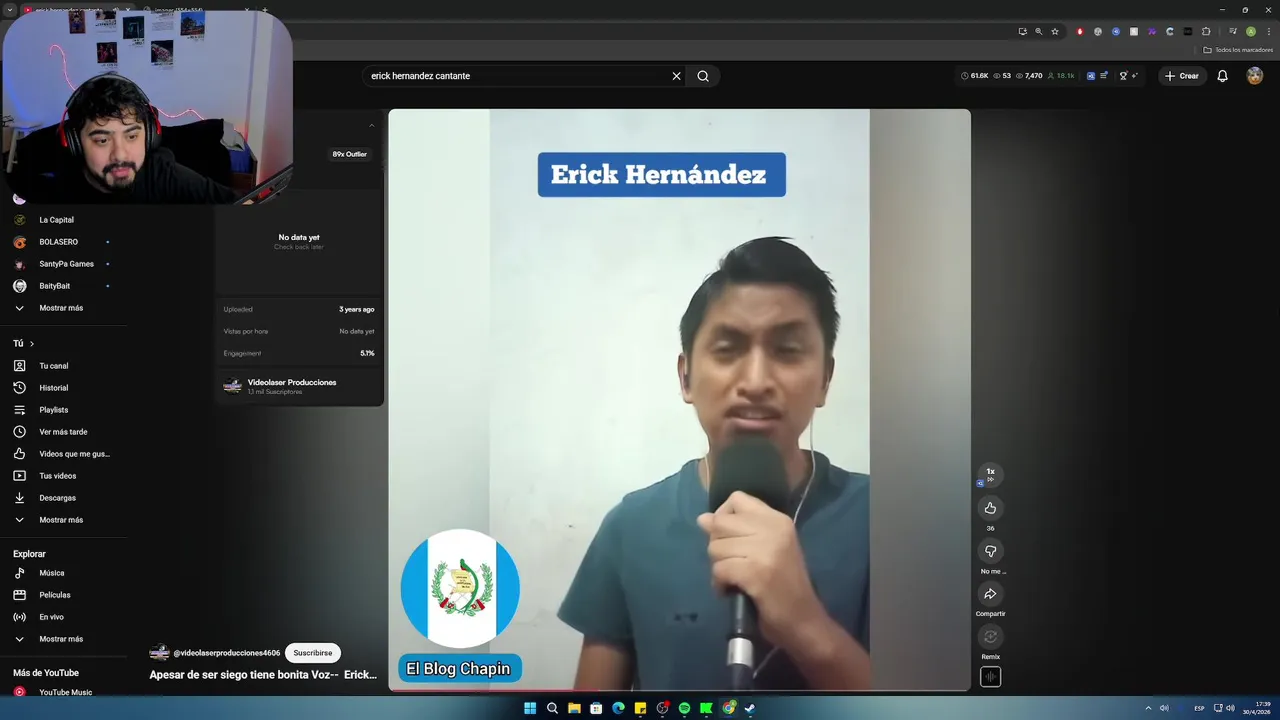Open the sound thumbnail below Remix
This screenshot has width=1280, height=720.
click(990, 677)
